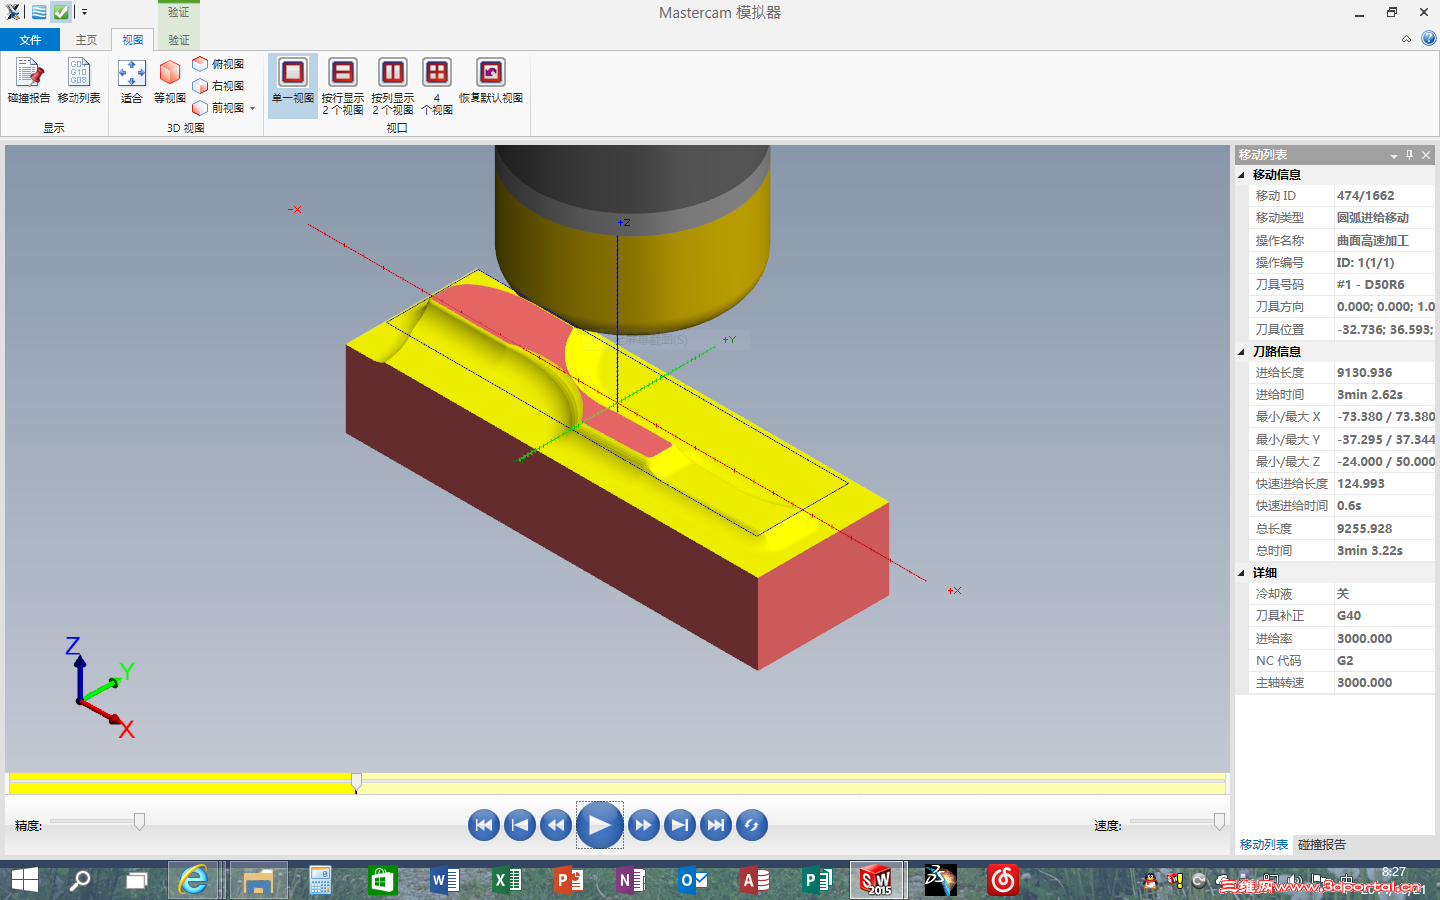Open Internet Explorer from the taskbar
The height and width of the screenshot is (900, 1440).
193,880
